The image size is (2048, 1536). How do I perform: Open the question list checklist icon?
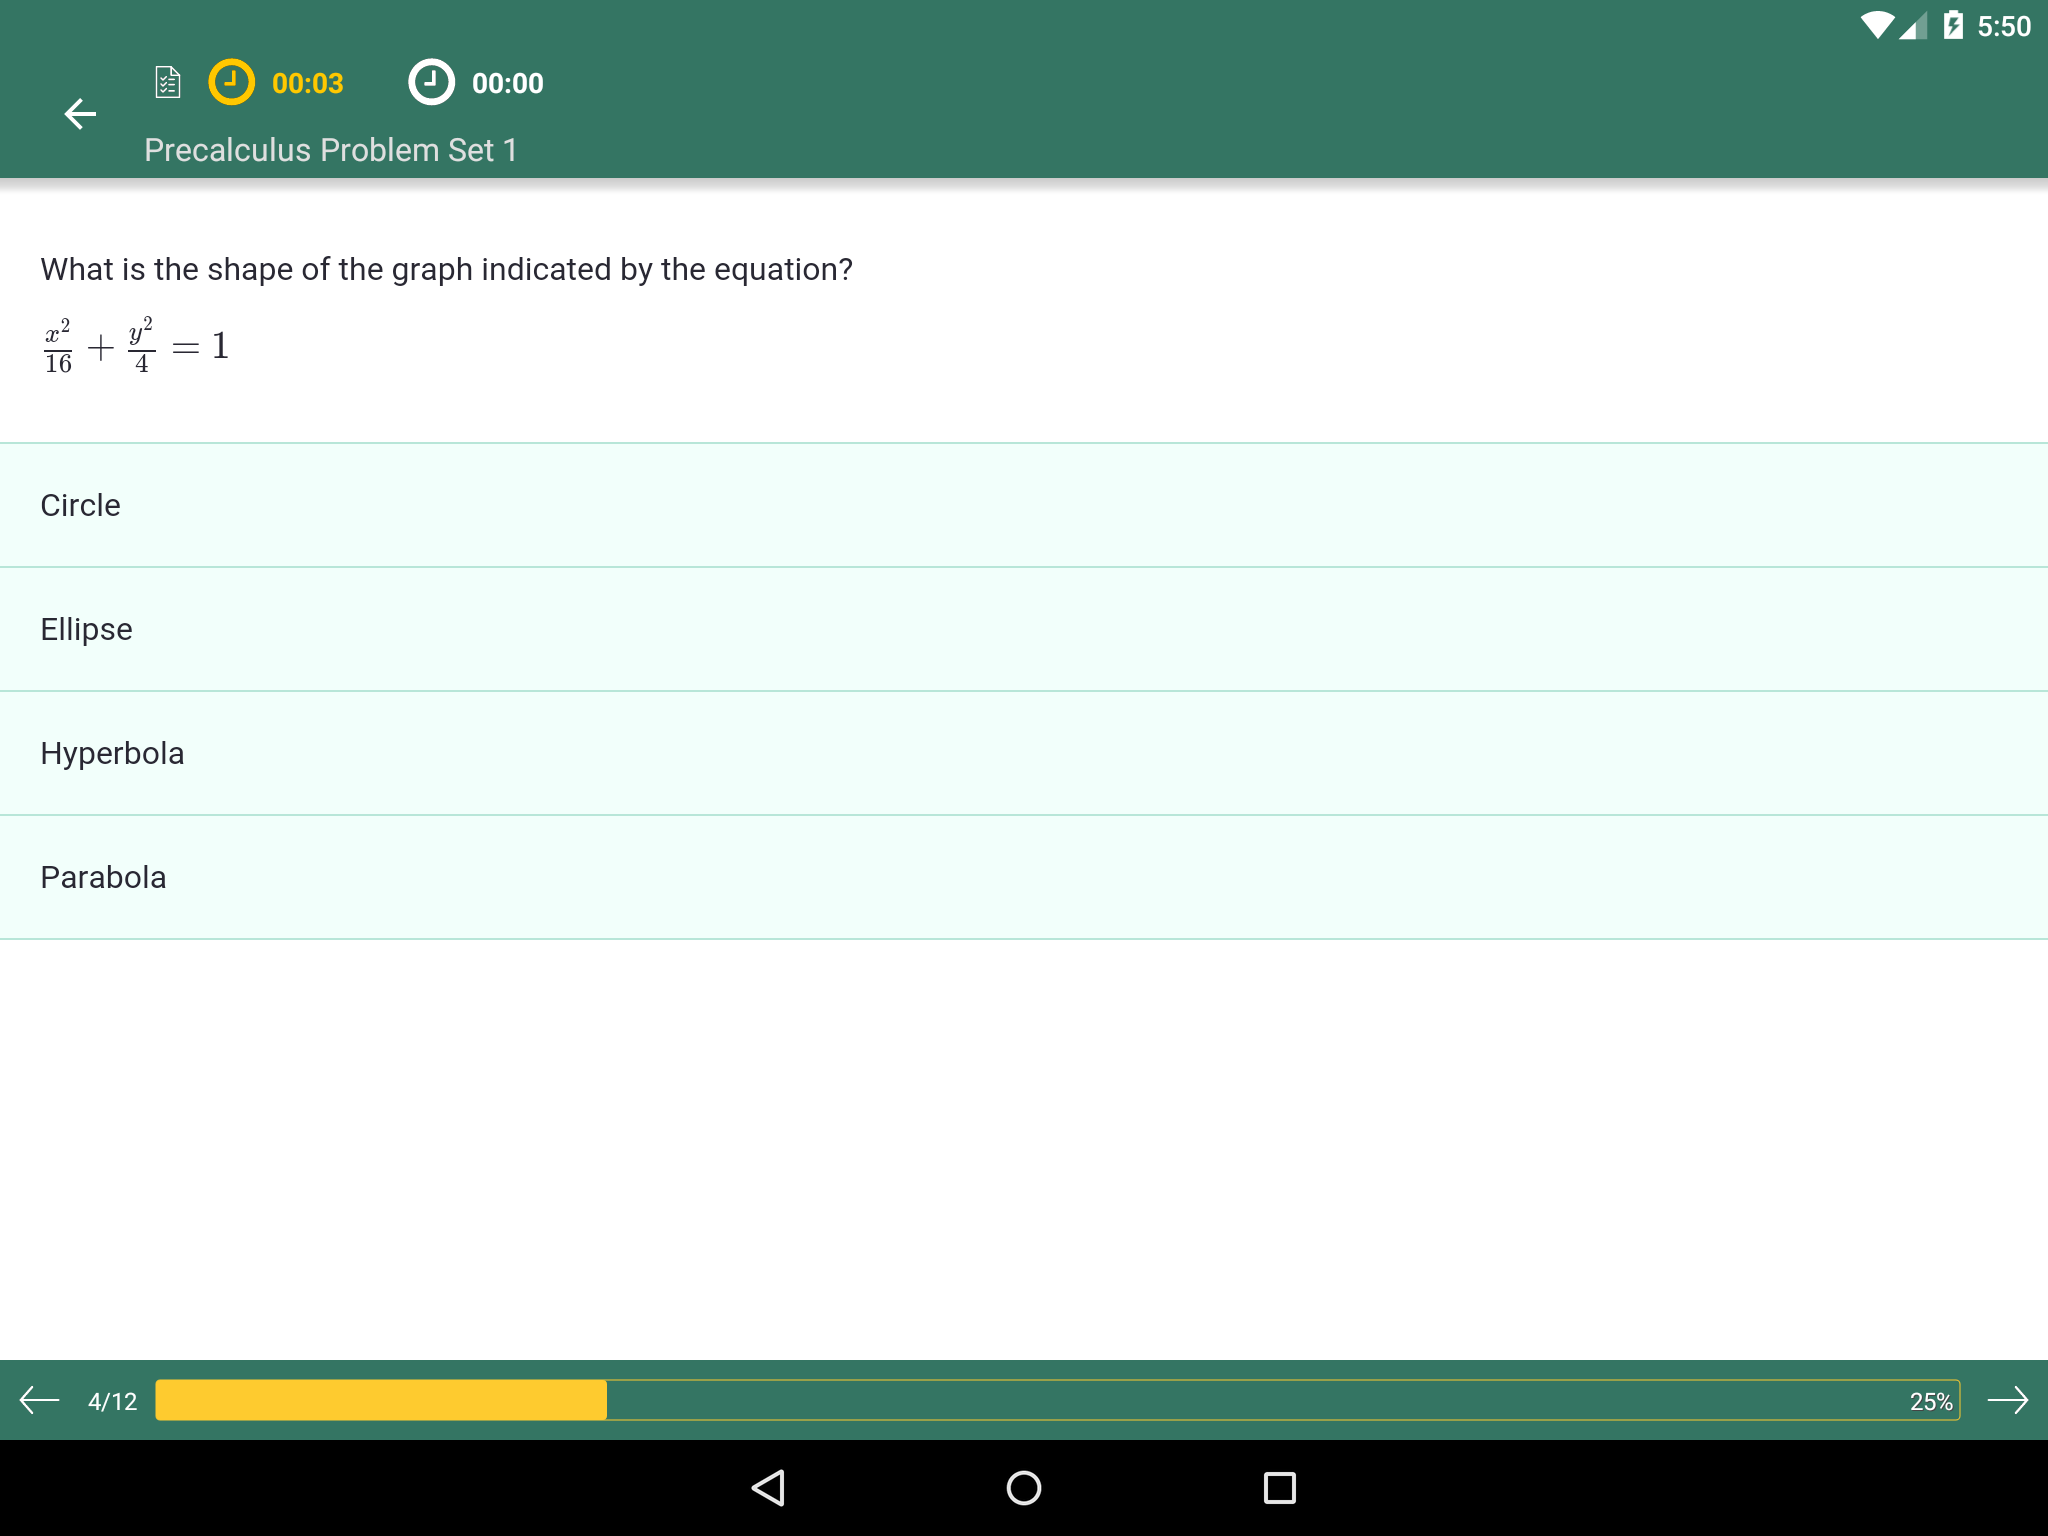168,82
